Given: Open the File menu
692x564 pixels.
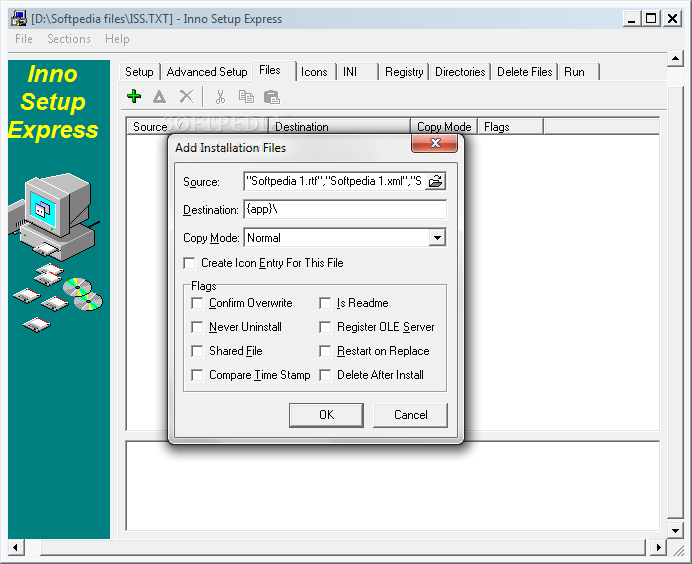Looking at the screenshot, I should (x=23, y=39).
